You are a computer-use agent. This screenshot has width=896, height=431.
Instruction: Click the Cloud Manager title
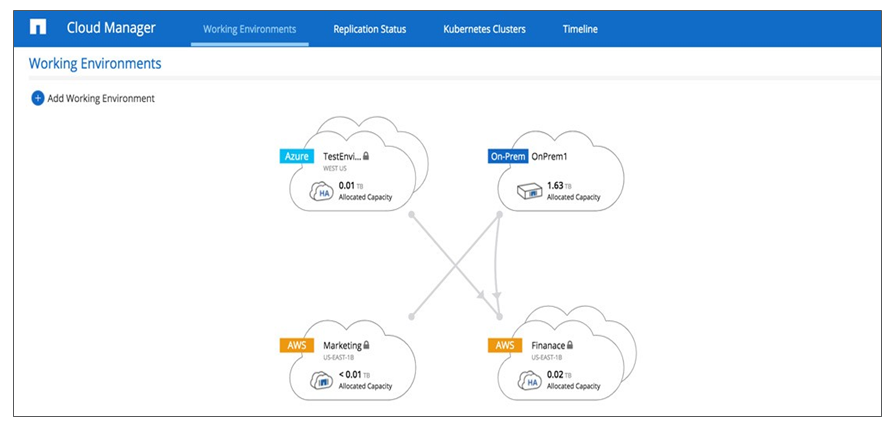(111, 28)
